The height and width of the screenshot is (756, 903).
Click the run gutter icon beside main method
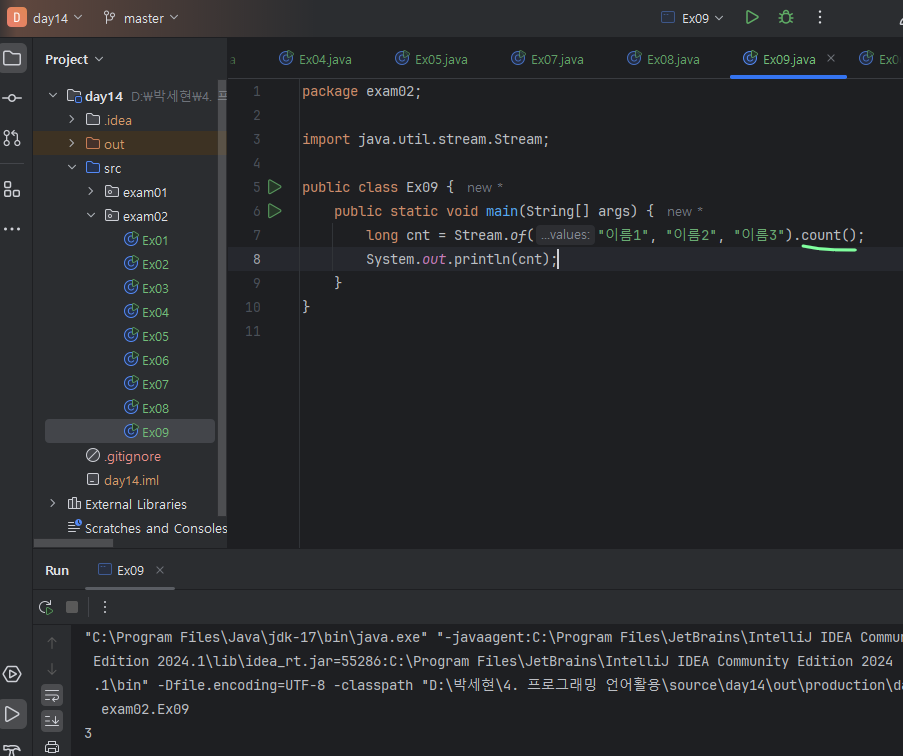[x=275, y=211]
